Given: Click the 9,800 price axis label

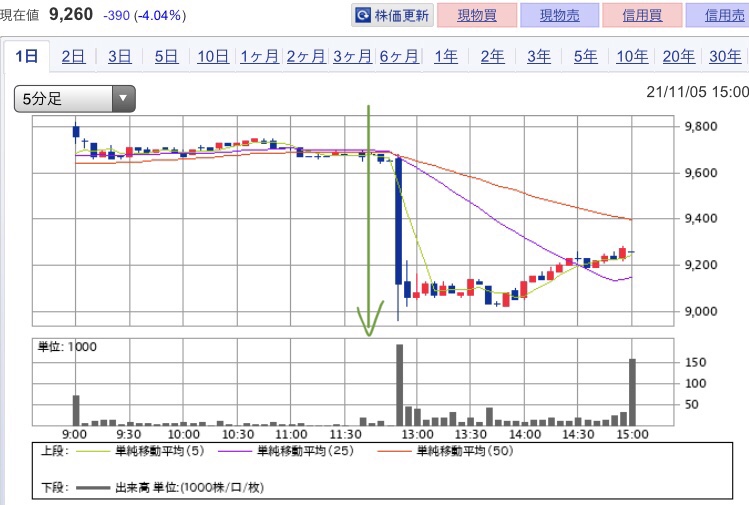Looking at the screenshot, I should pyautogui.click(x=701, y=127).
